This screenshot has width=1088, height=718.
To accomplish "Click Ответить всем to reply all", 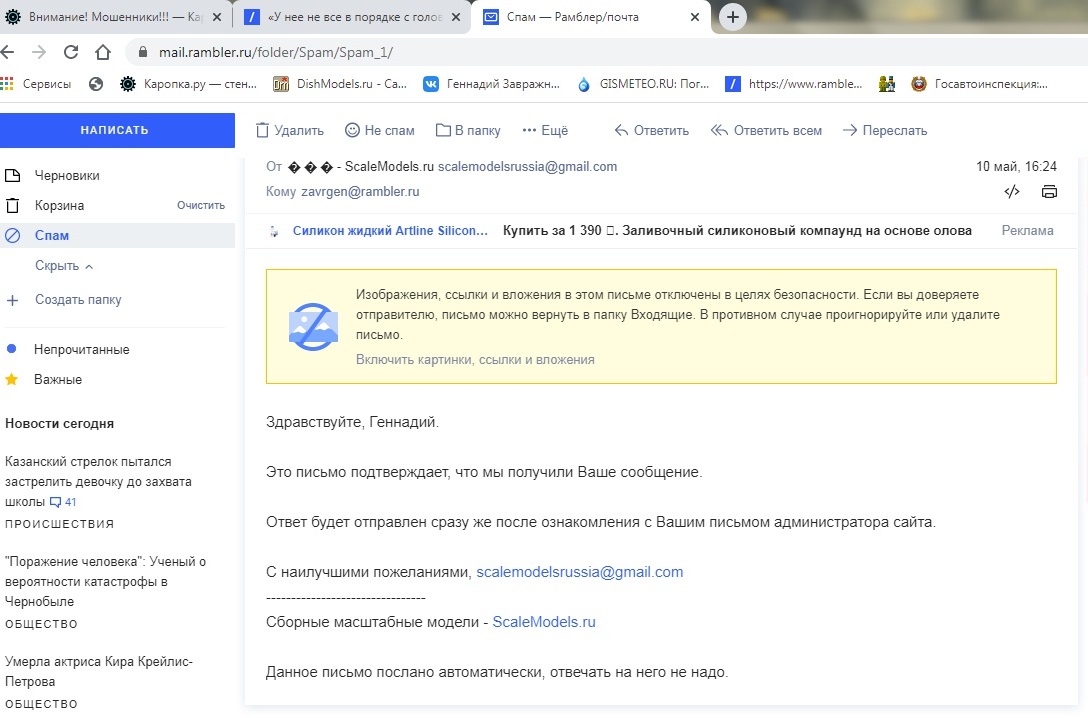I will coord(766,130).
